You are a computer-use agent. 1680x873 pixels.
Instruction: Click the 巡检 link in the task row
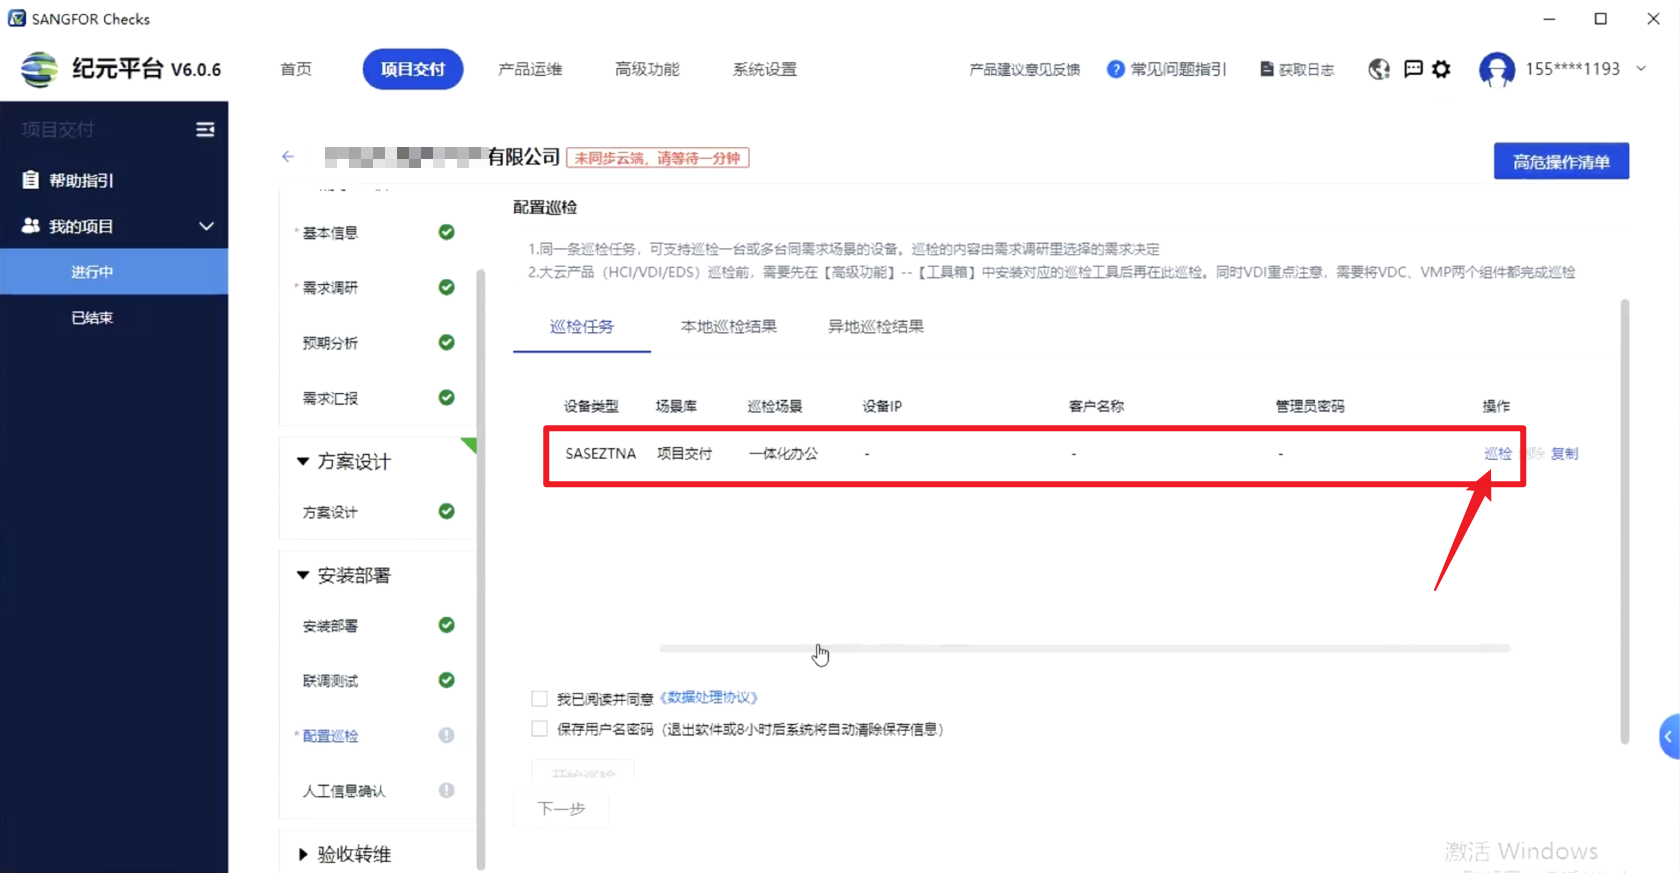pos(1497,454)
